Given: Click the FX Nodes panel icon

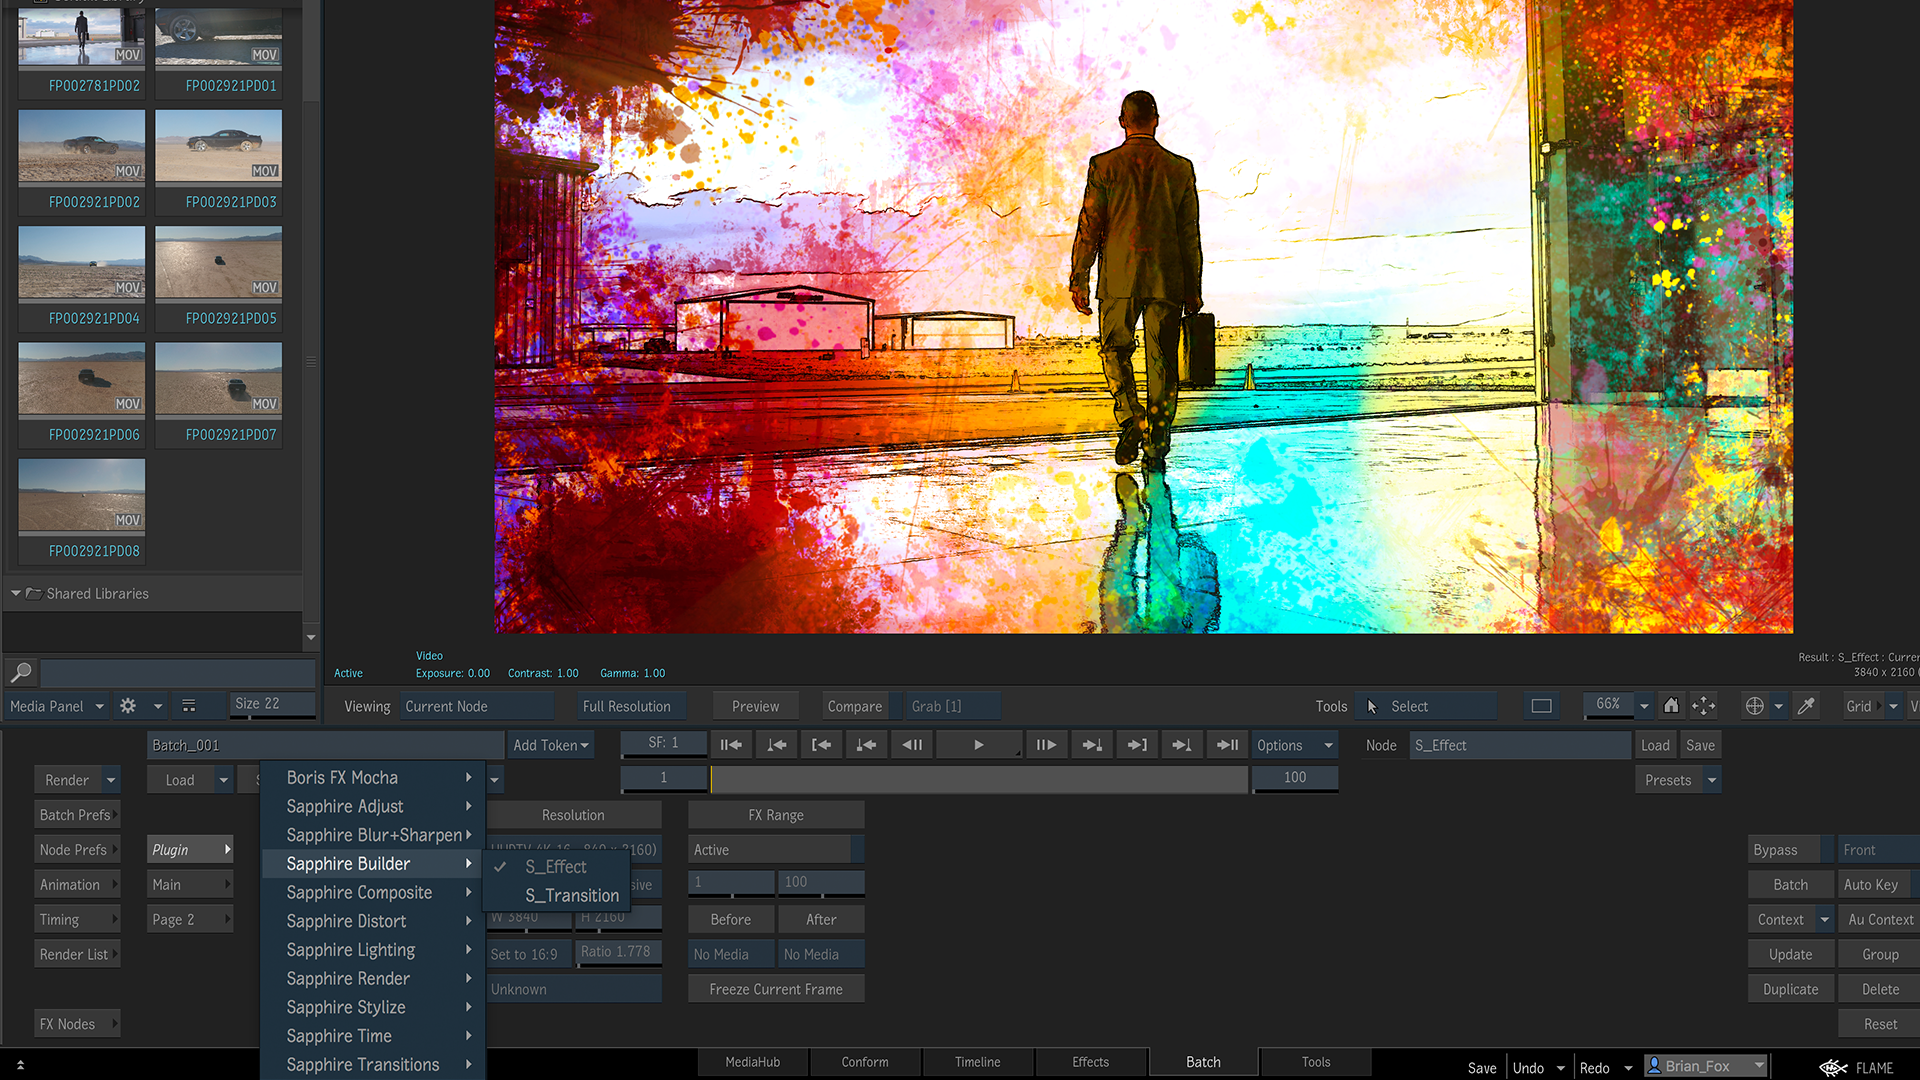Looking at the screenshot, I should tap(75, 1023).
